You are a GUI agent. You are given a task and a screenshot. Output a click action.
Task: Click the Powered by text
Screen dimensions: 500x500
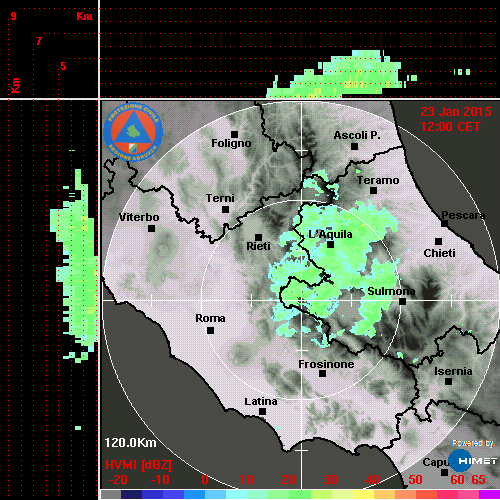[x=473, y=443]
